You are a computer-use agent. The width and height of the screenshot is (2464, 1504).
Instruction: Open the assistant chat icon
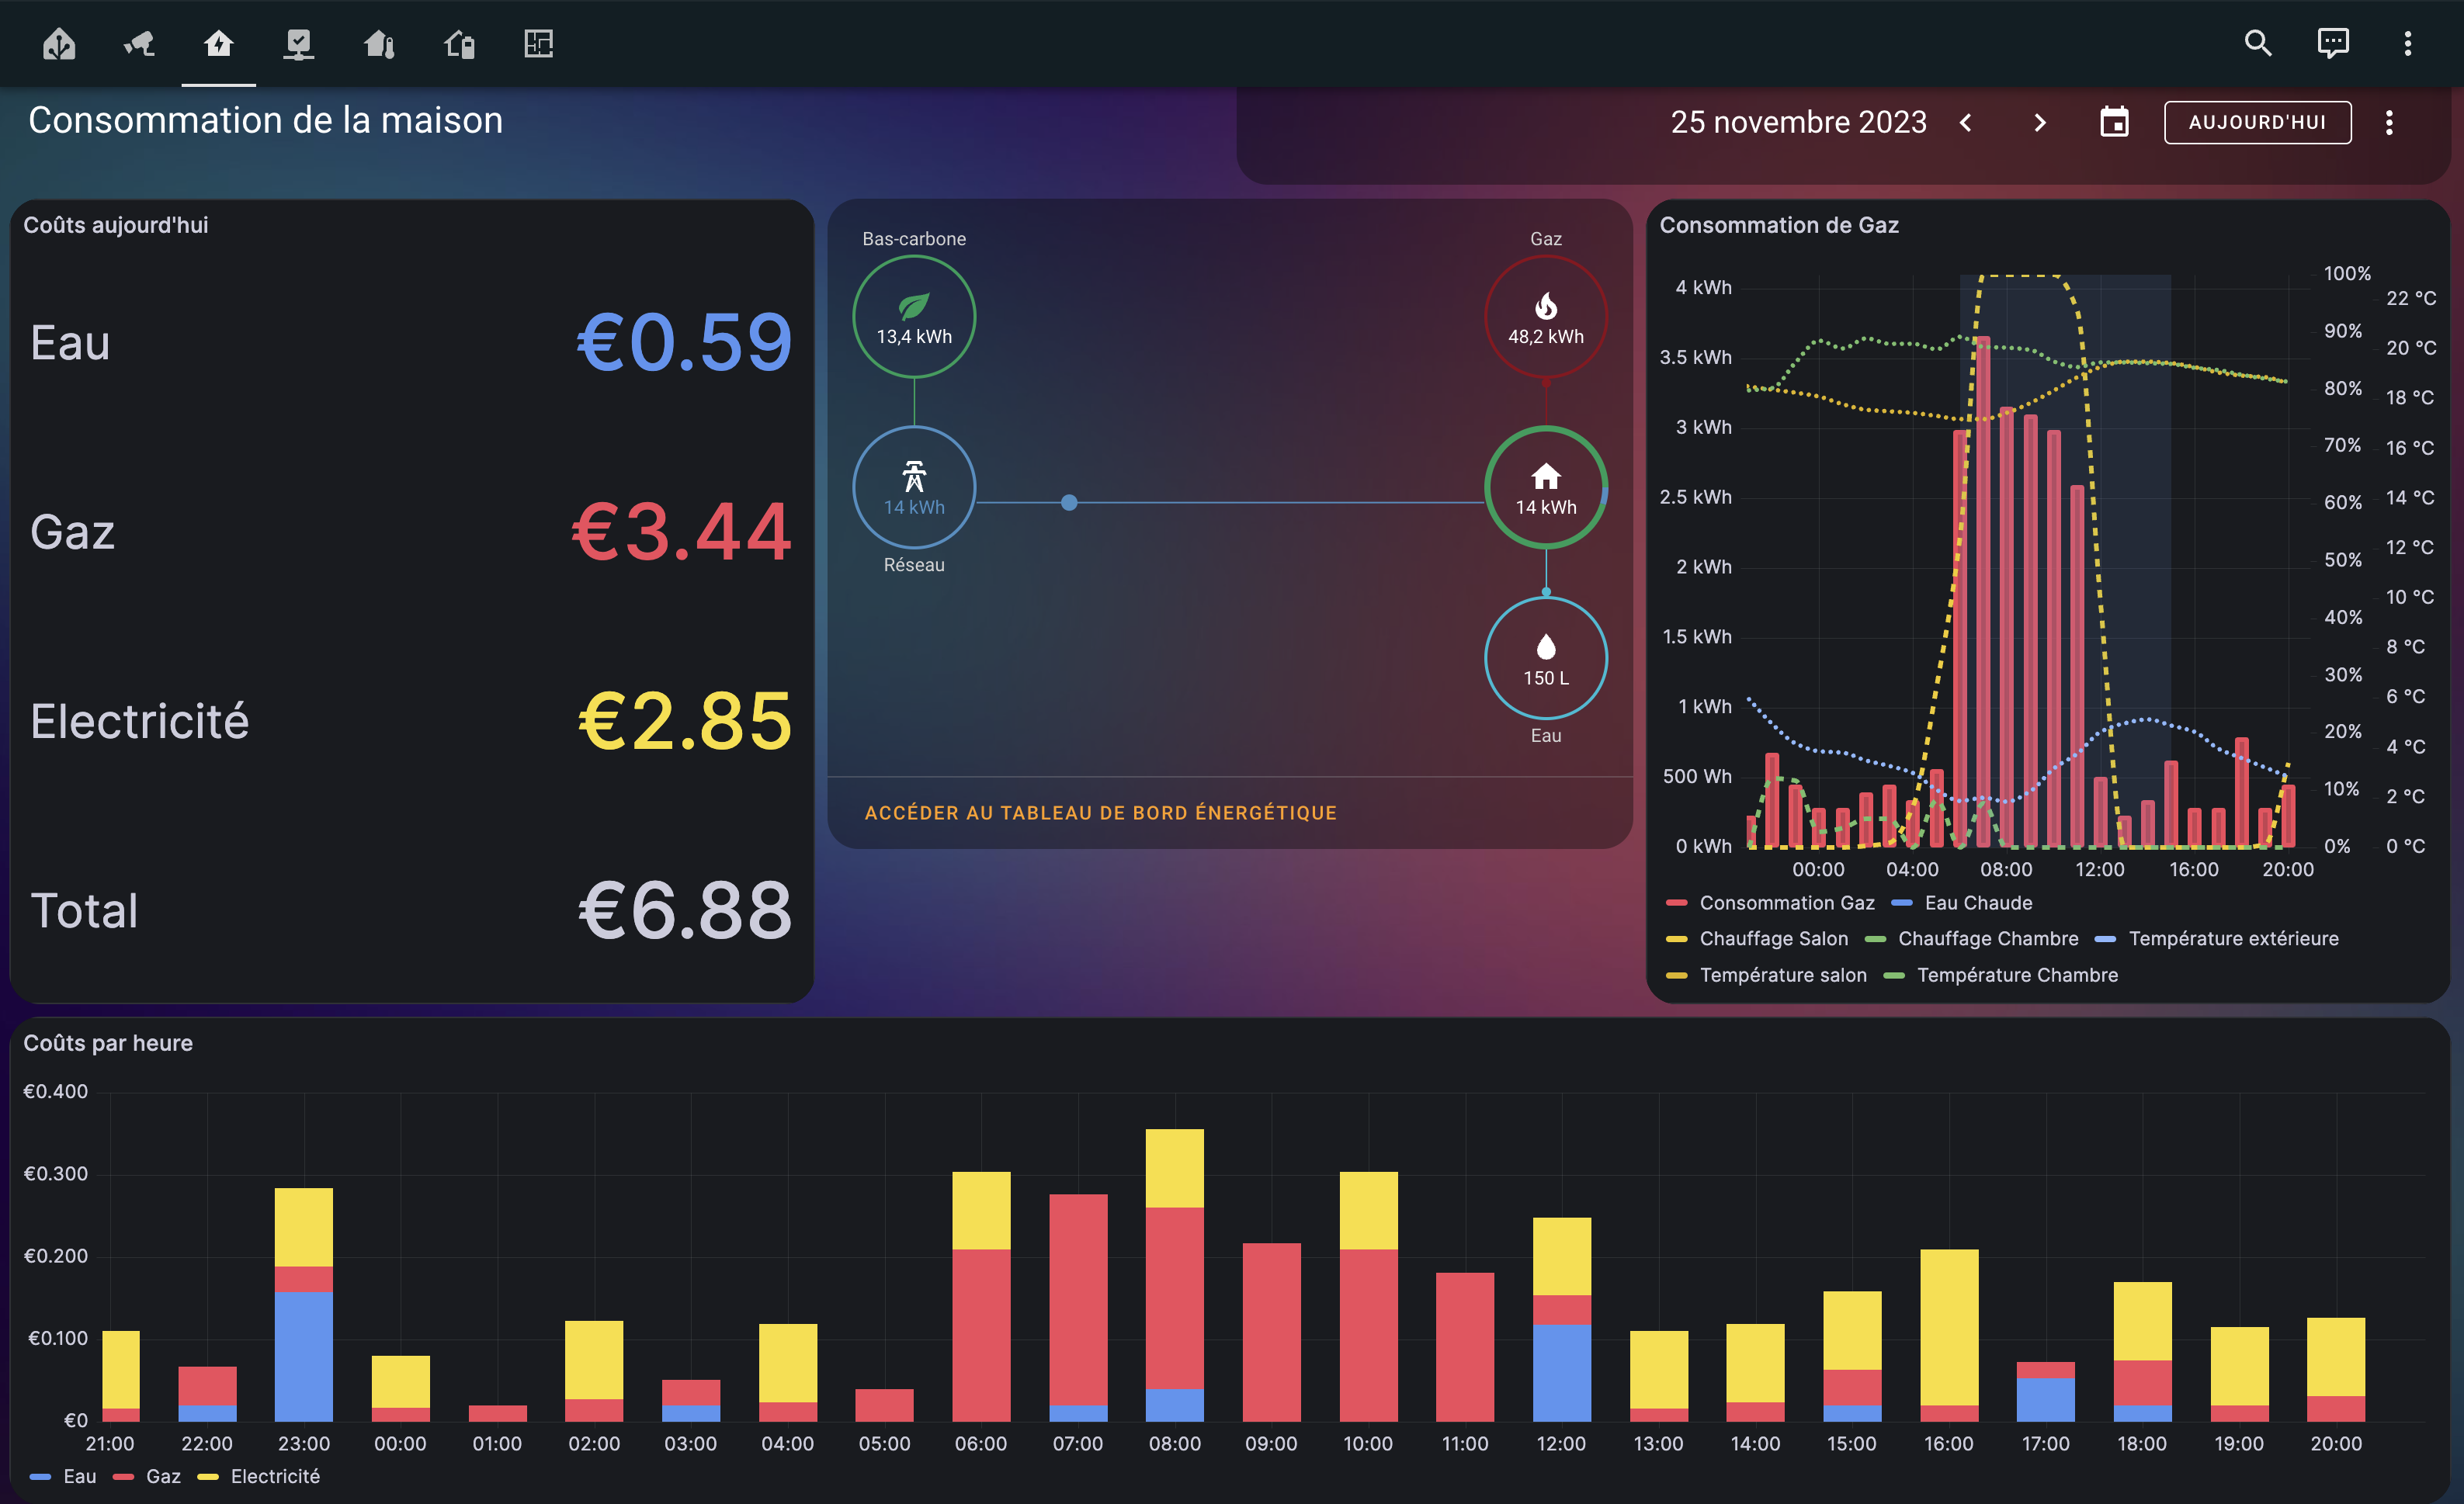pyautogui.click(x=2333, y=43)
